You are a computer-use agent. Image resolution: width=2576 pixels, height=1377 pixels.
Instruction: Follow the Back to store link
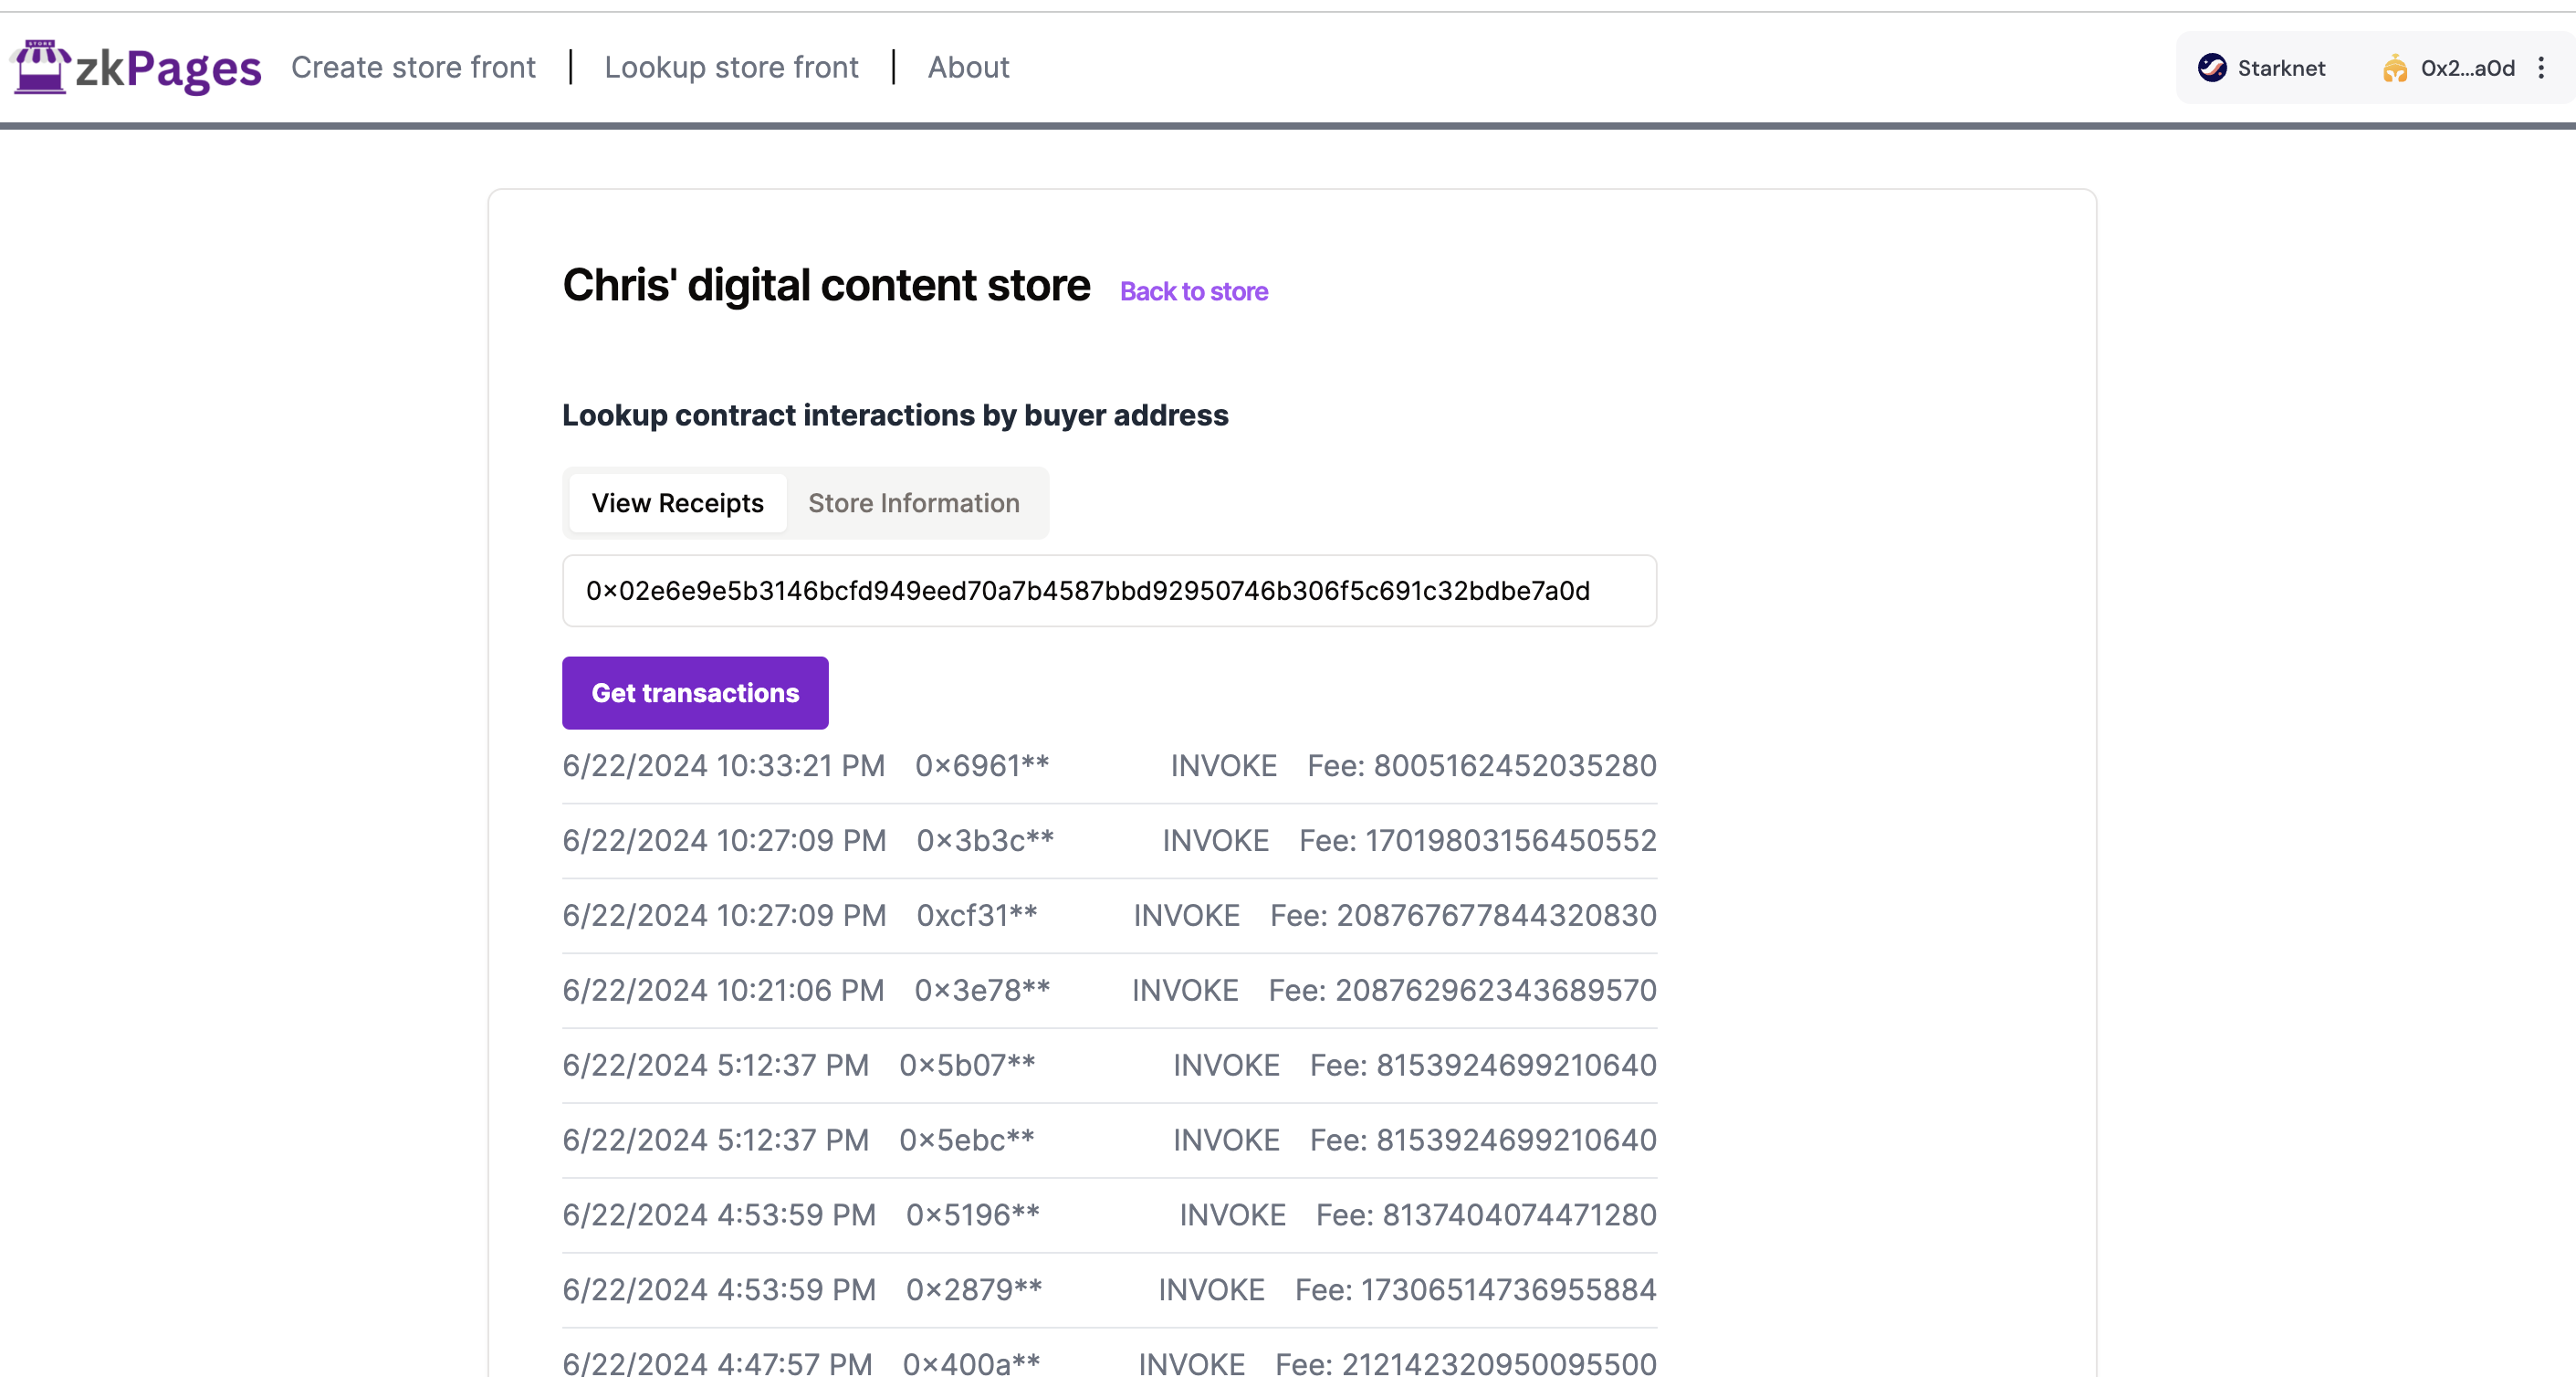1193,291
